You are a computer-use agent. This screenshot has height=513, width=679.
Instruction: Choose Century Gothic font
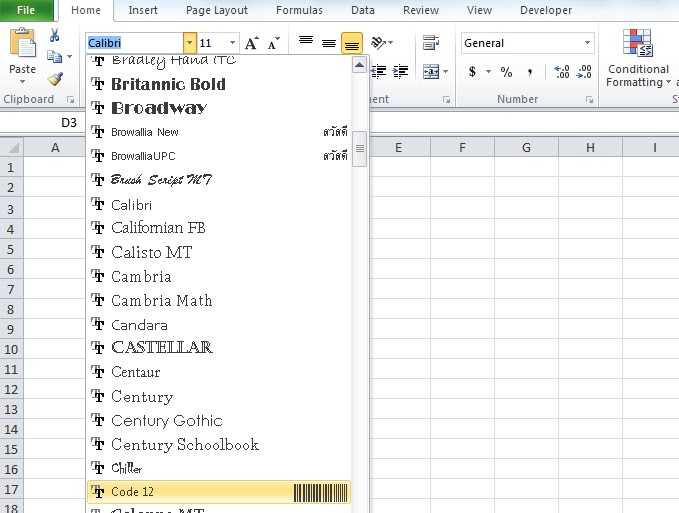(219, 421)
